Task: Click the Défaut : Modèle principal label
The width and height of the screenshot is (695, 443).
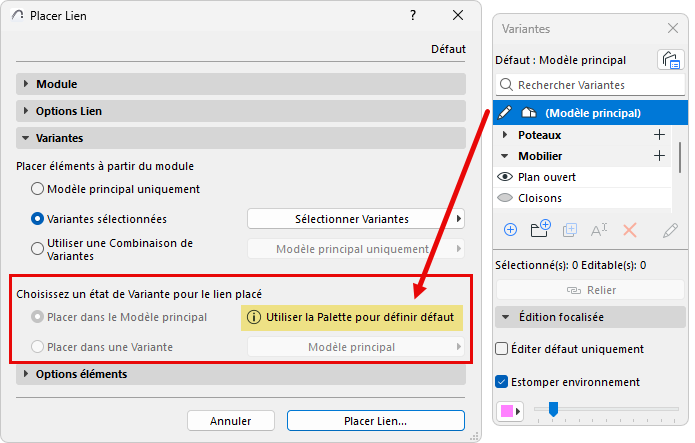Action: [560, 60]
